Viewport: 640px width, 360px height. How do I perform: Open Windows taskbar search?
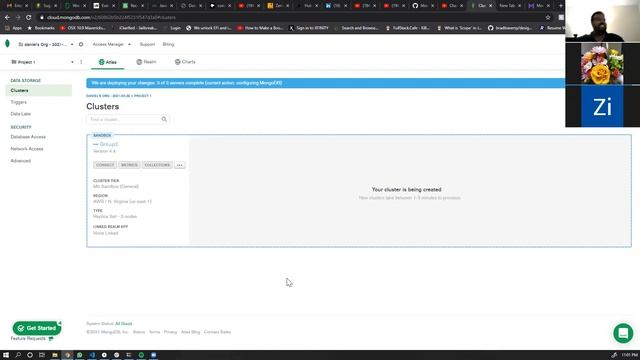point(18,355)
